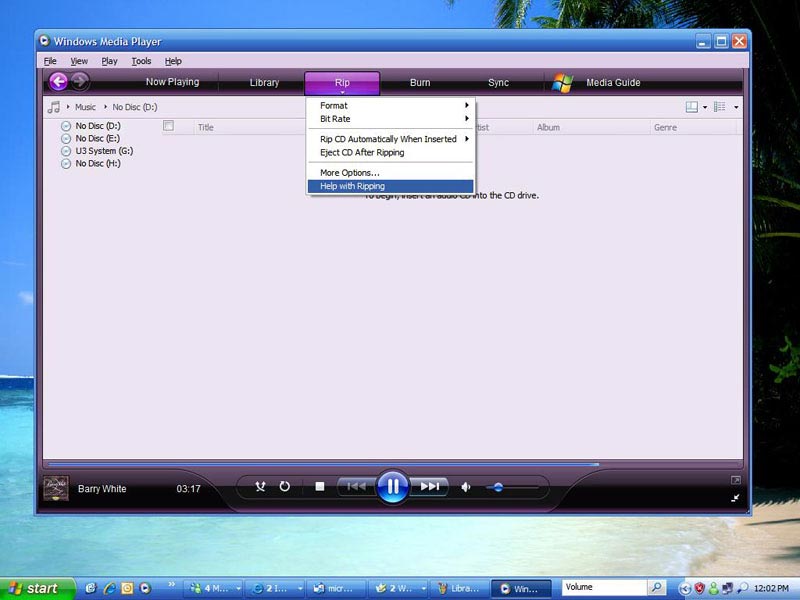
Task: Open the Layout options icon
Action: tap(692, 107)
